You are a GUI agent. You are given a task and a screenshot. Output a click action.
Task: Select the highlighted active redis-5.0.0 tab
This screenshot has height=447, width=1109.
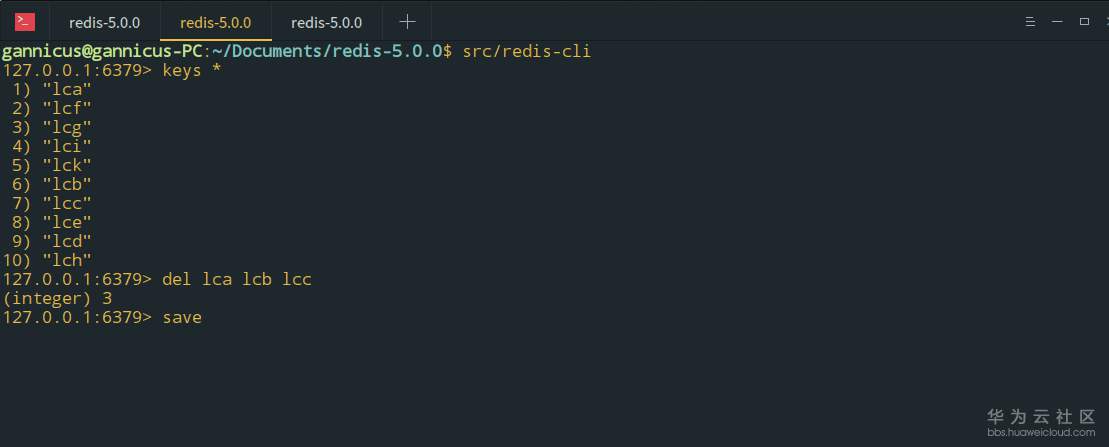pyautogui.click(x=215, y=22)
